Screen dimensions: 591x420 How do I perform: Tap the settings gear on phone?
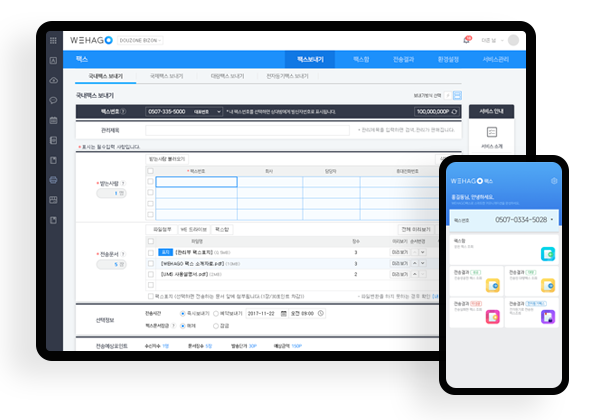click(x=554, y=181)
